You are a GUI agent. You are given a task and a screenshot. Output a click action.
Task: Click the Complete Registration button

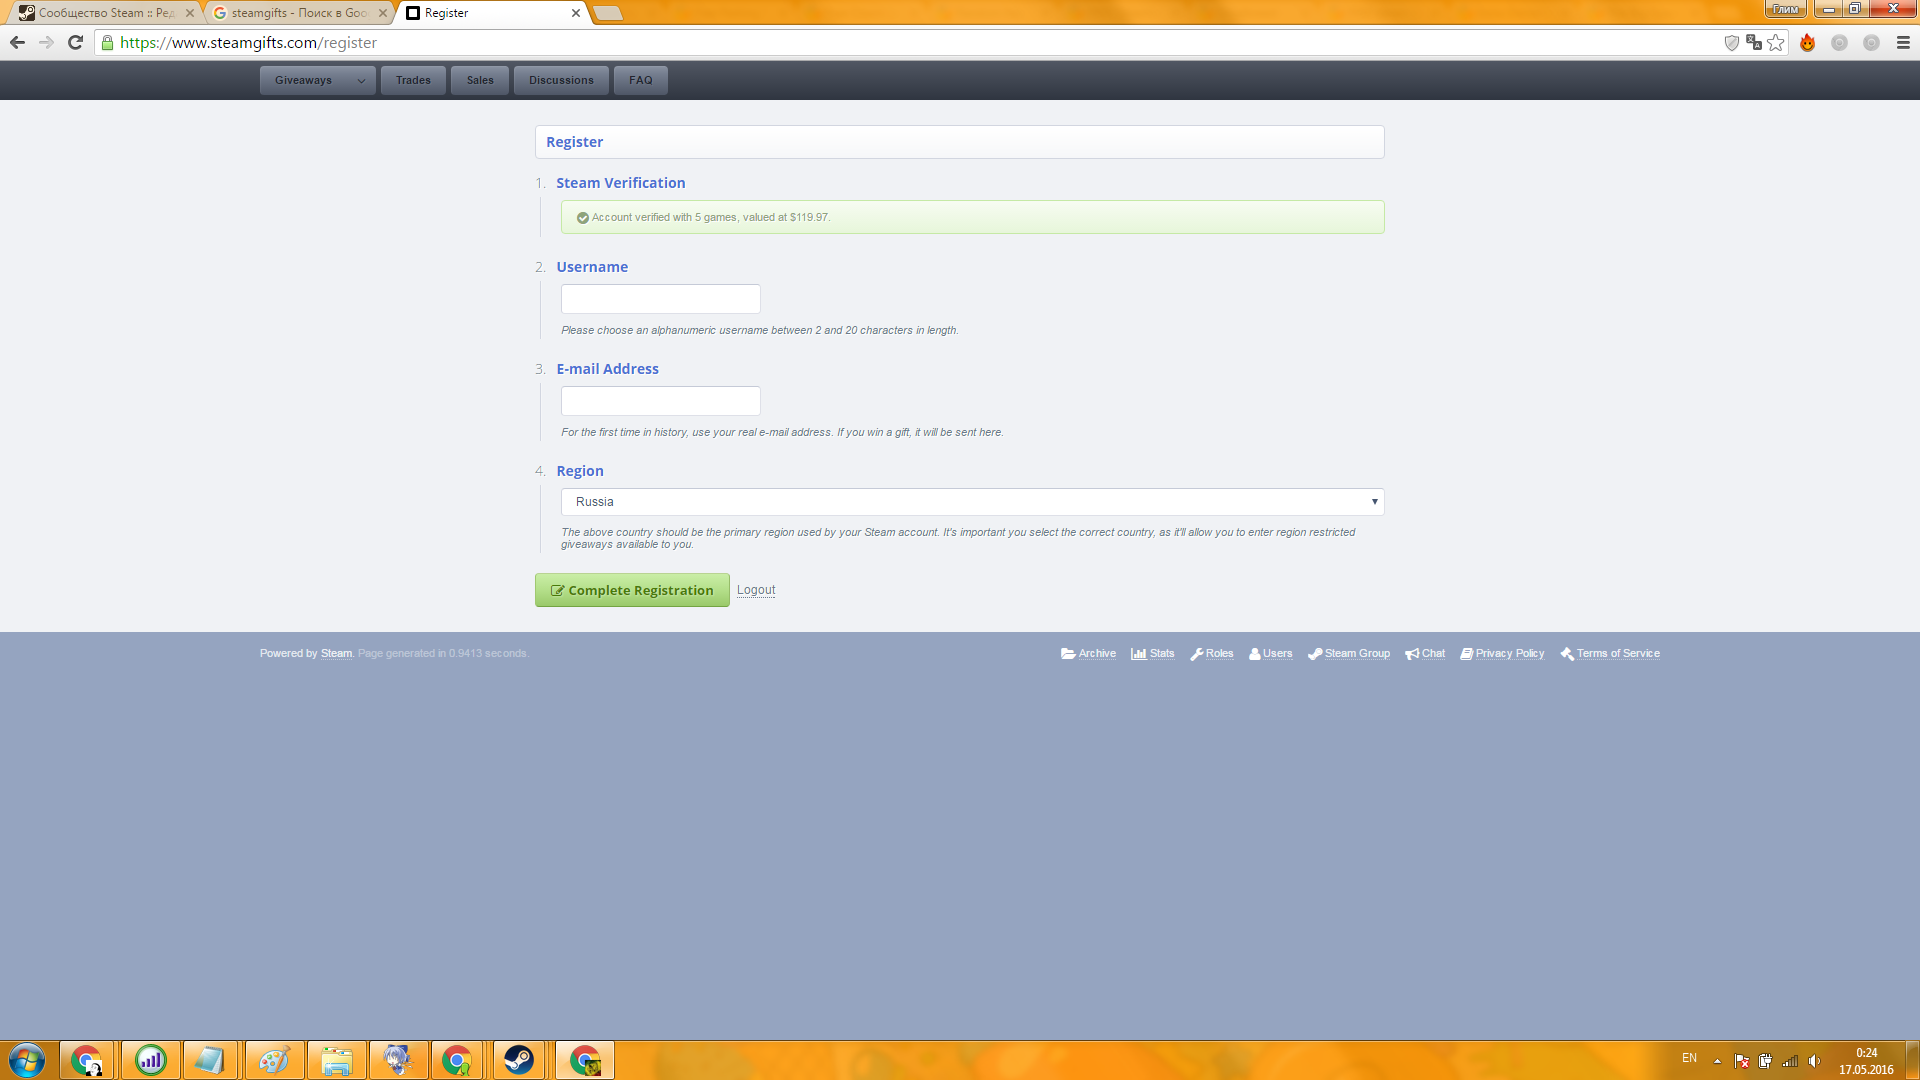coord(632,590)
